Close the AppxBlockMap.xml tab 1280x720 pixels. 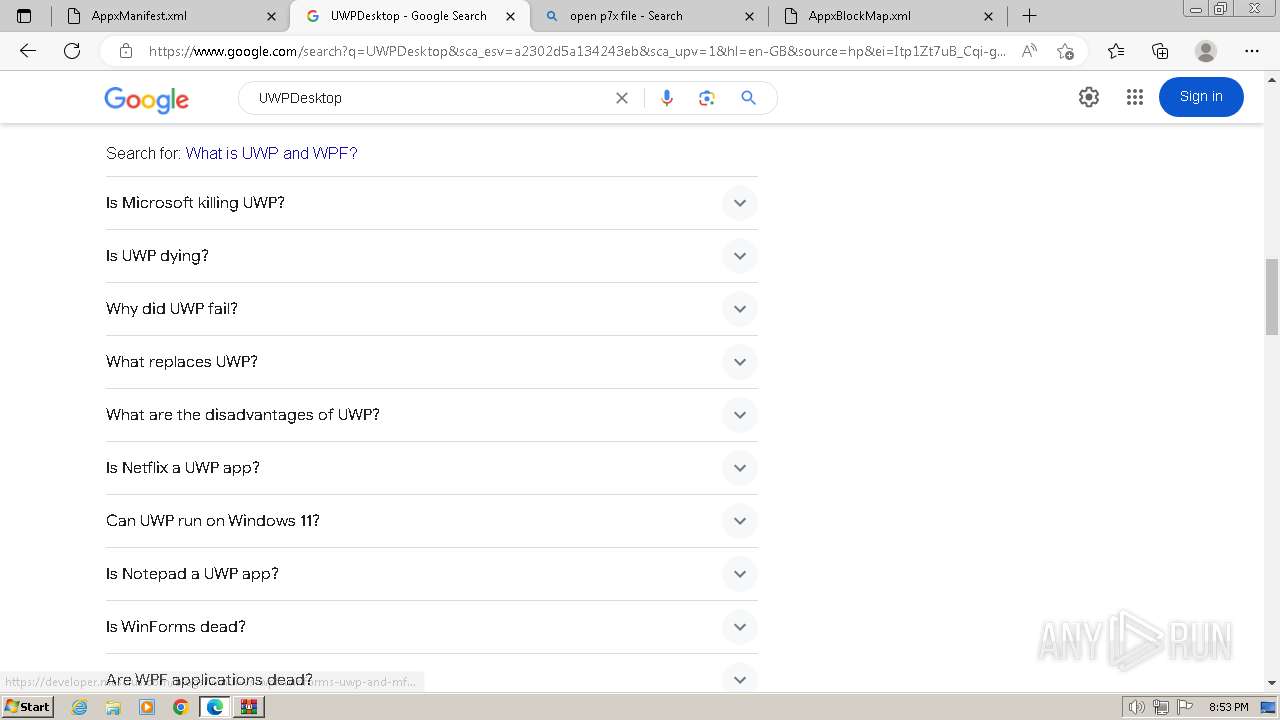pyautogui.click(x=989, y=16)
